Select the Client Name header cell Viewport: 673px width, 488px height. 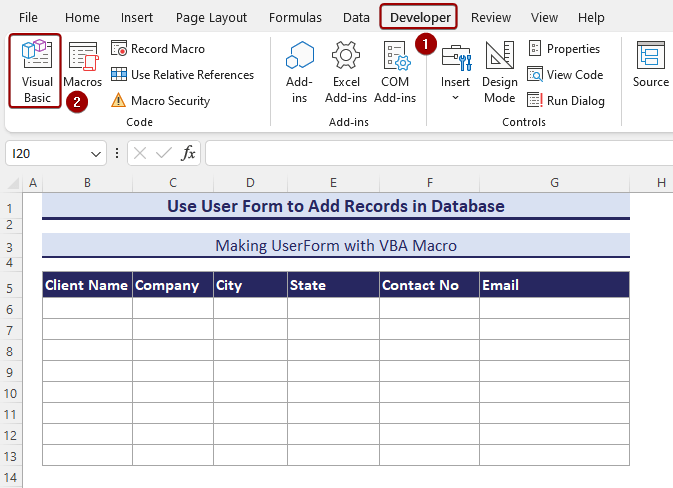tap(87, 285)
